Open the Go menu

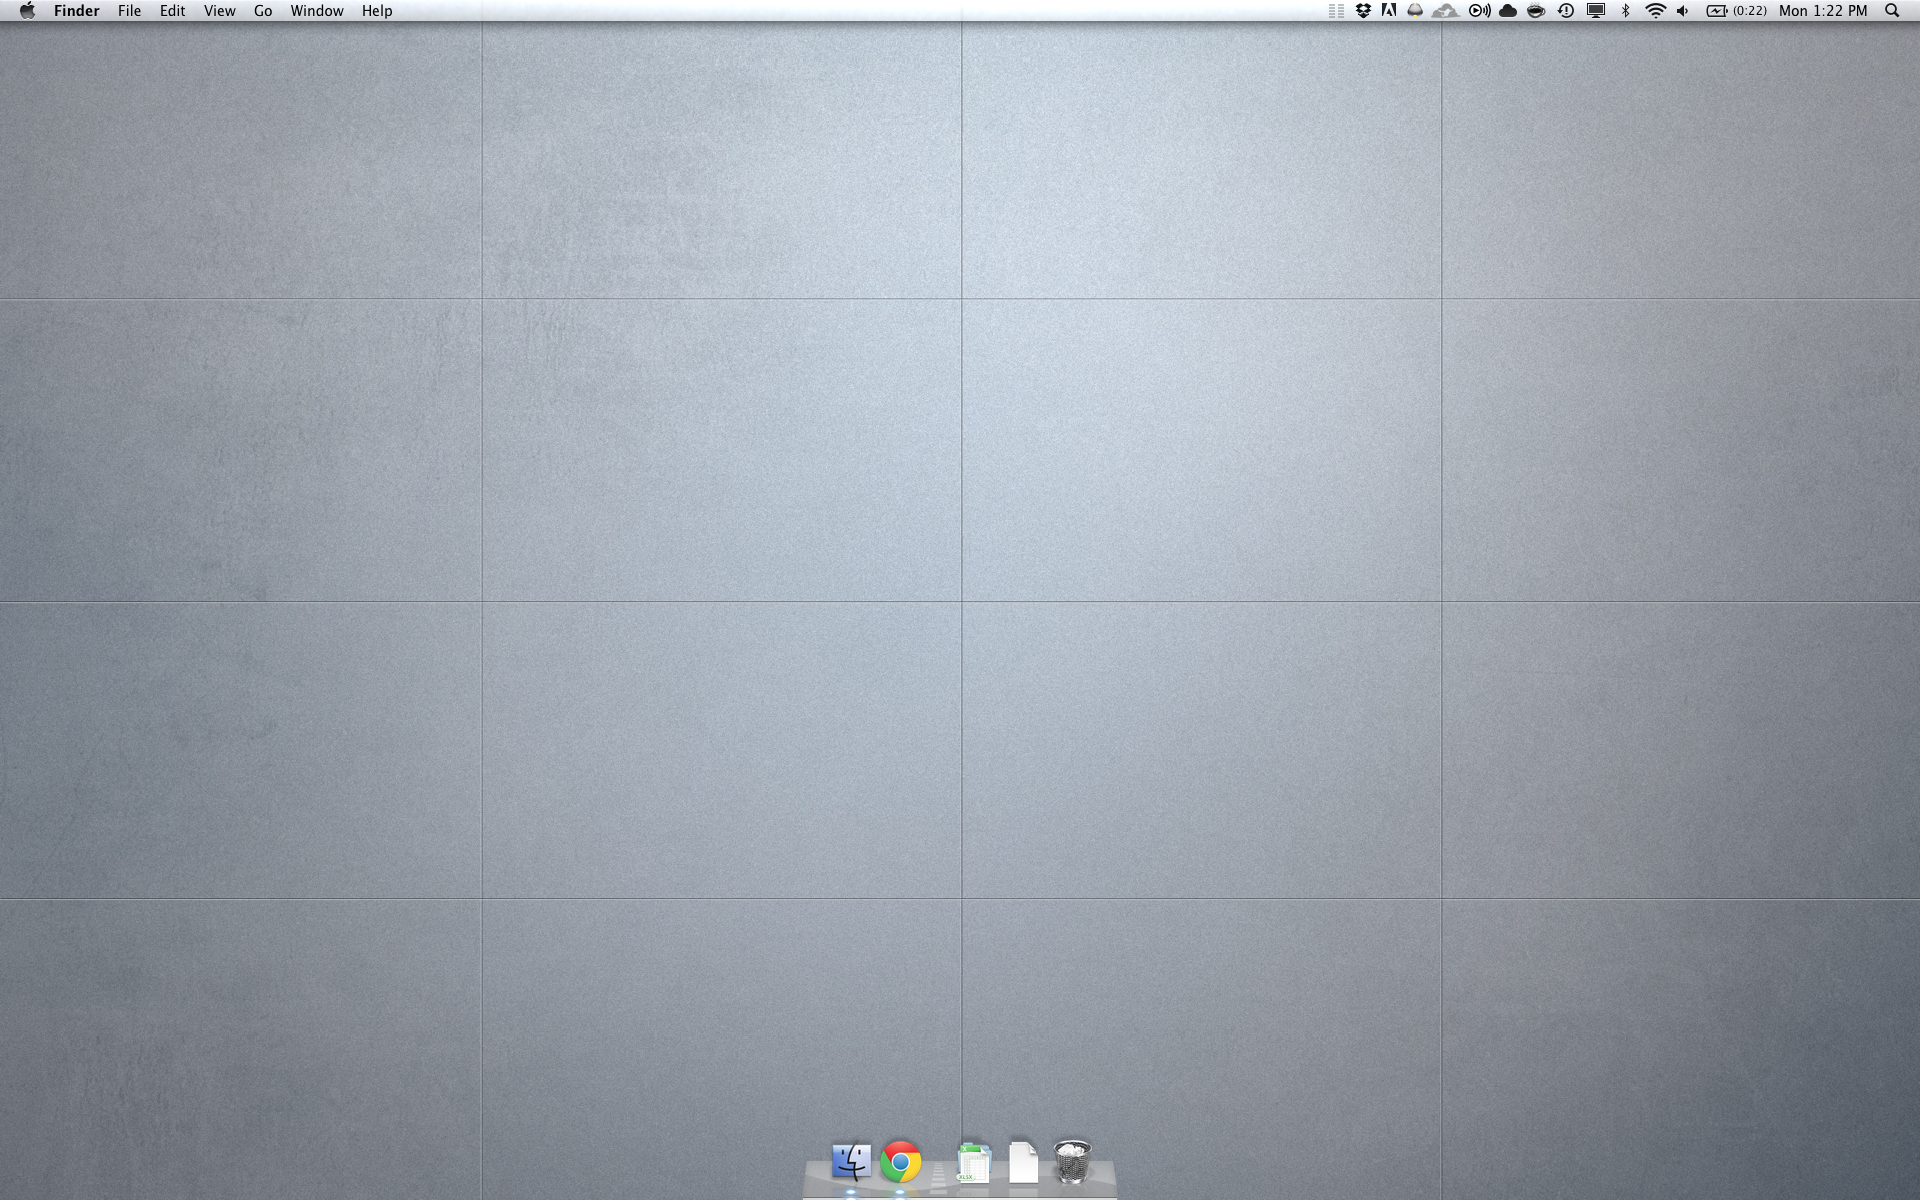(x=263, y=11)
